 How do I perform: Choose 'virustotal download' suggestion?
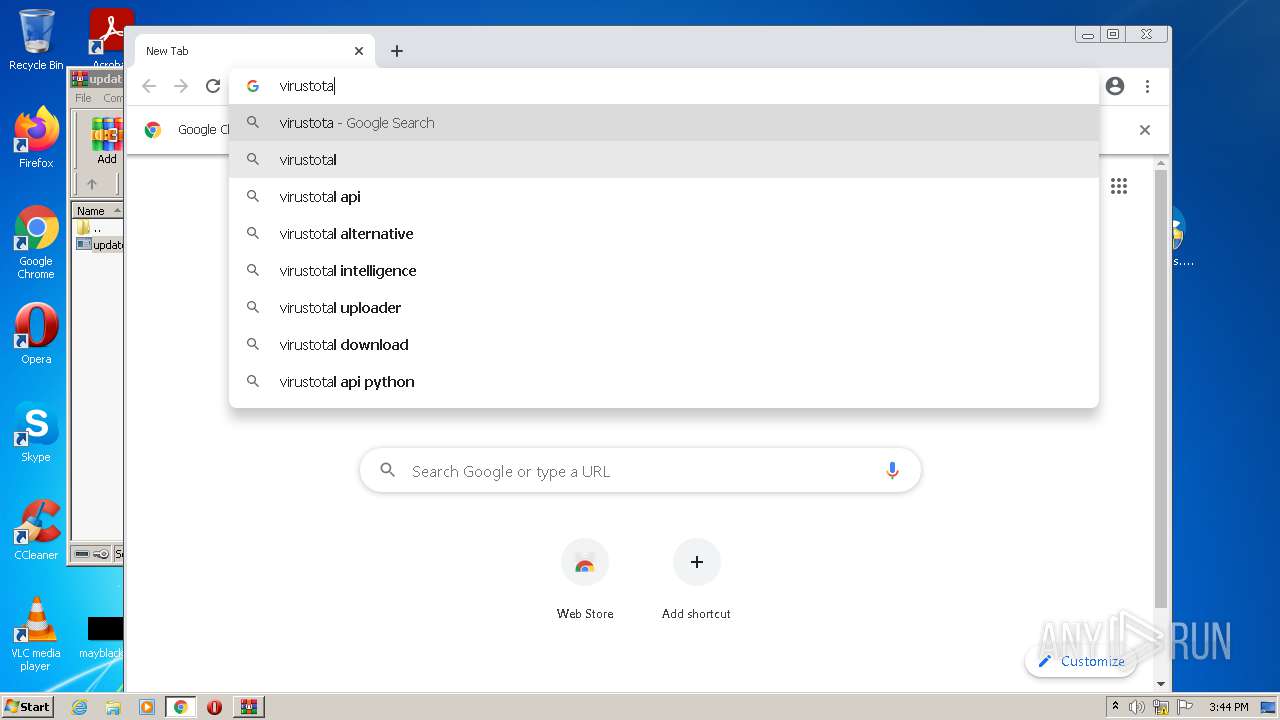point(664,345)
